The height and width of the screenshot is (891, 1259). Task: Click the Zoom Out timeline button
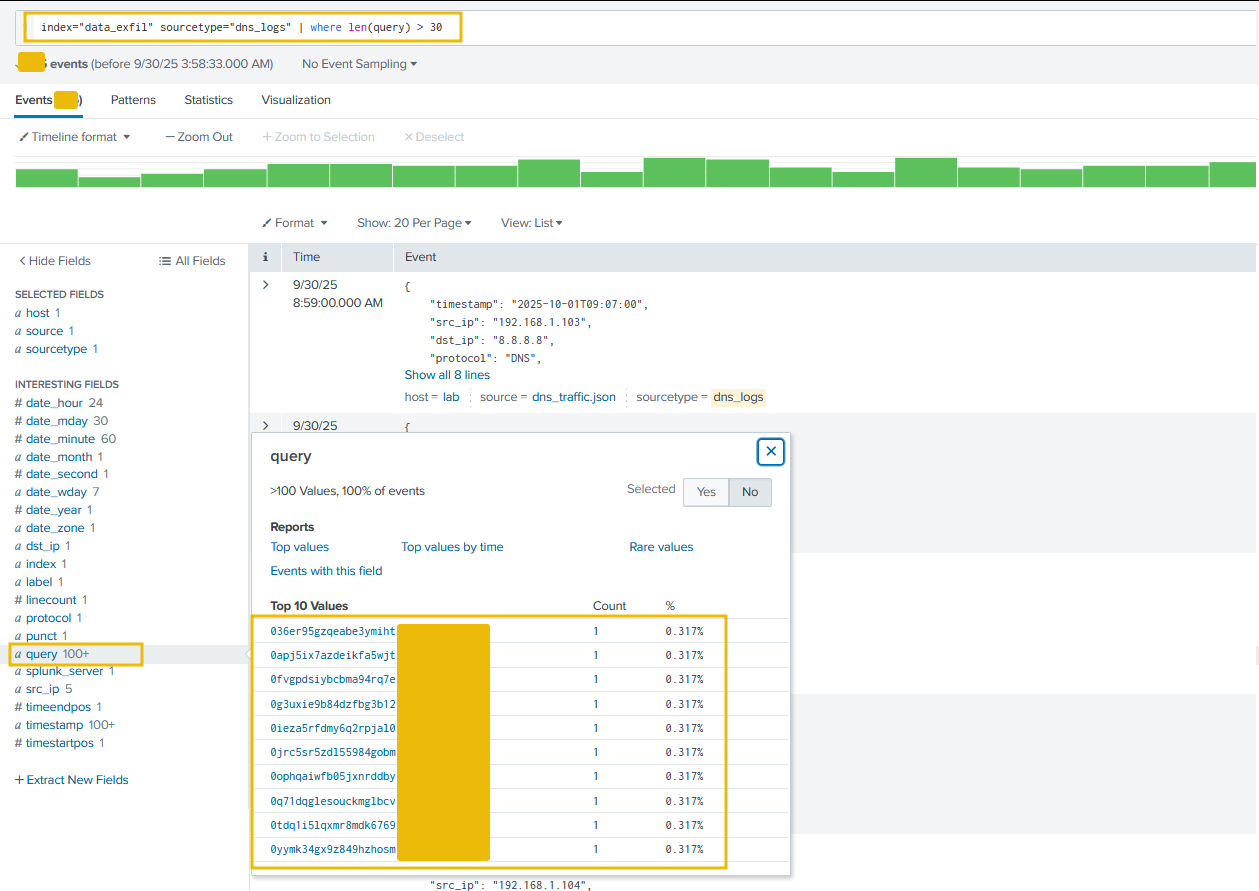pos(199,137)
